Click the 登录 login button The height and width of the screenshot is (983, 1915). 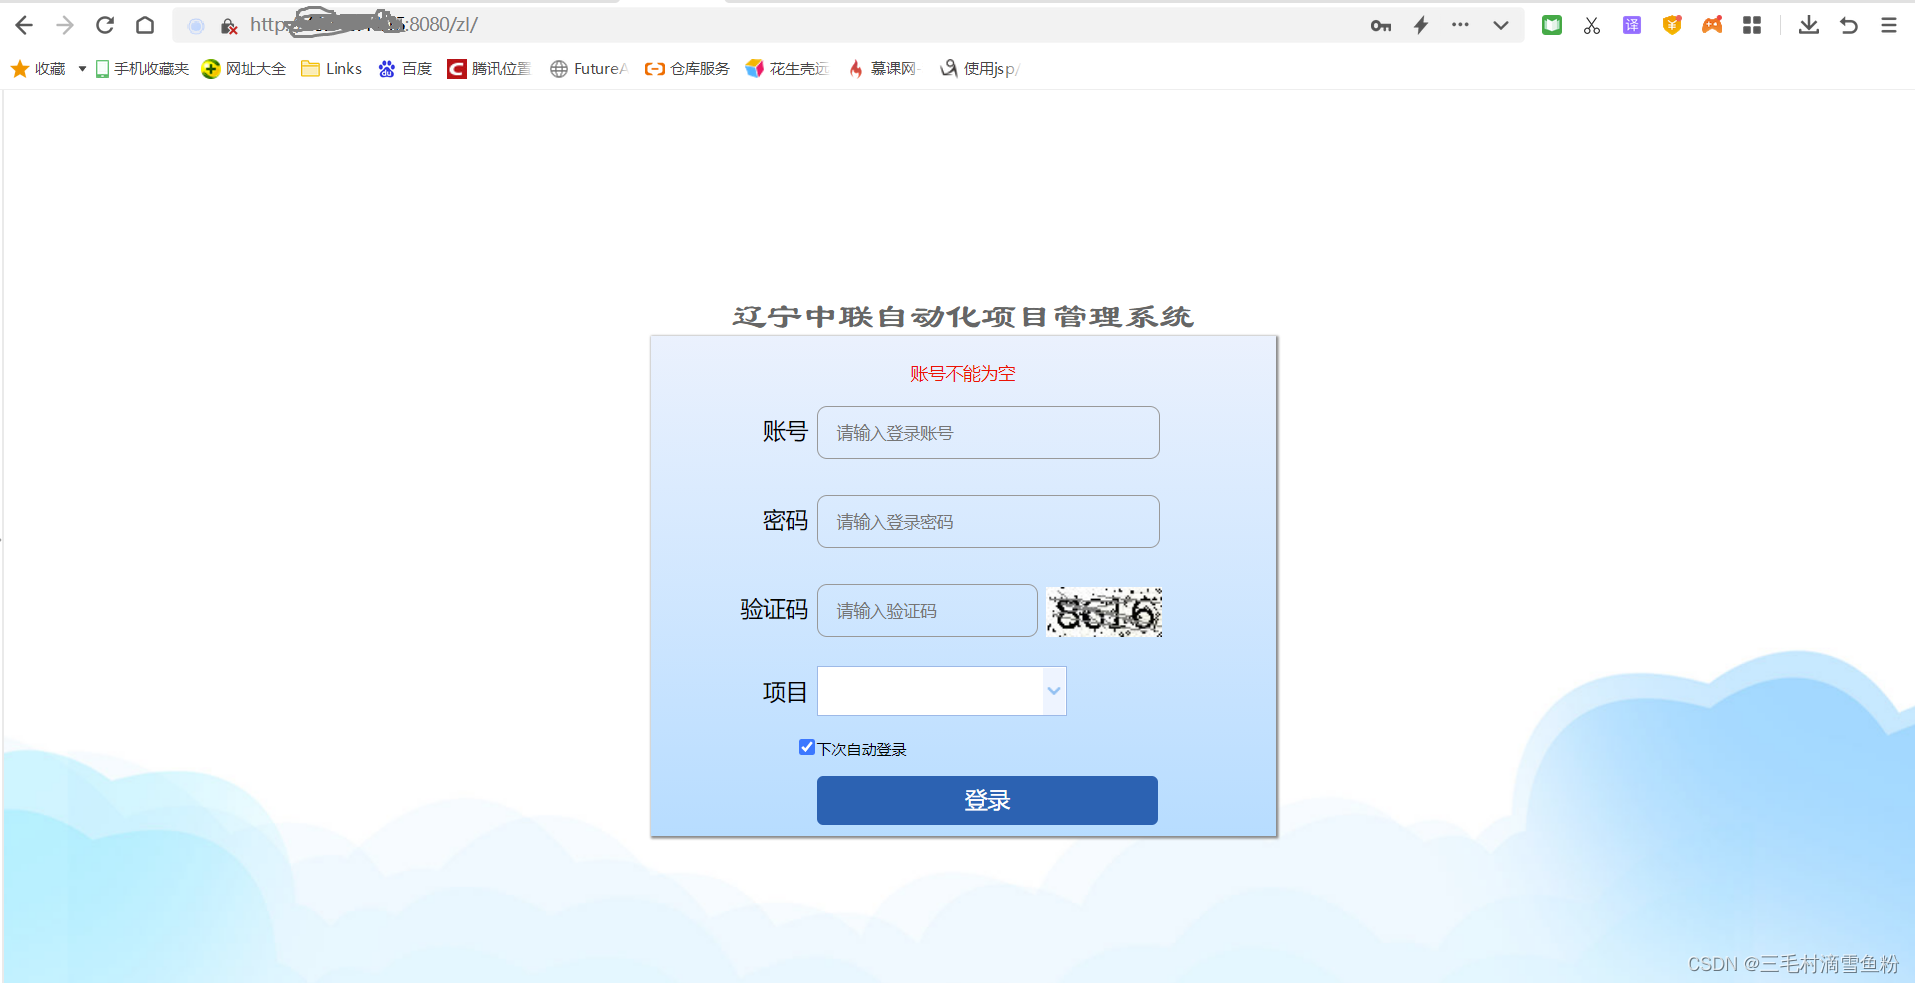click(986, 800)
